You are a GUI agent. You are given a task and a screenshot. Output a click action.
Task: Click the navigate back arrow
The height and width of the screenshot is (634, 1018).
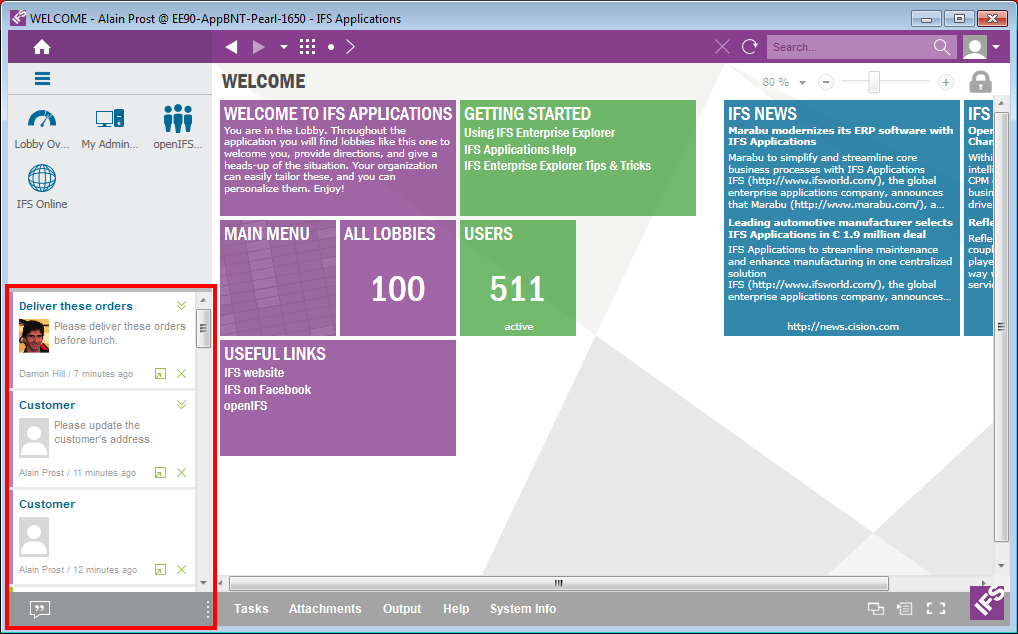click(x=231, y=47)
